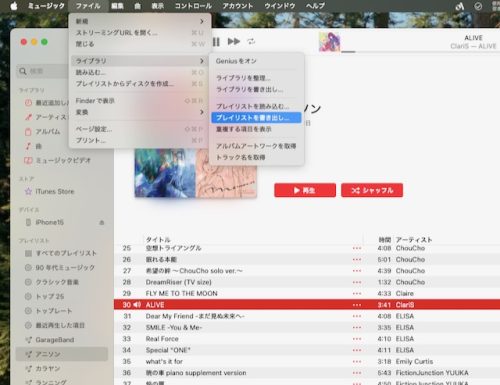Click the magnifier icon in the search field
The width and height of the screenshot is (500, 385).
[x=23, y=71]
